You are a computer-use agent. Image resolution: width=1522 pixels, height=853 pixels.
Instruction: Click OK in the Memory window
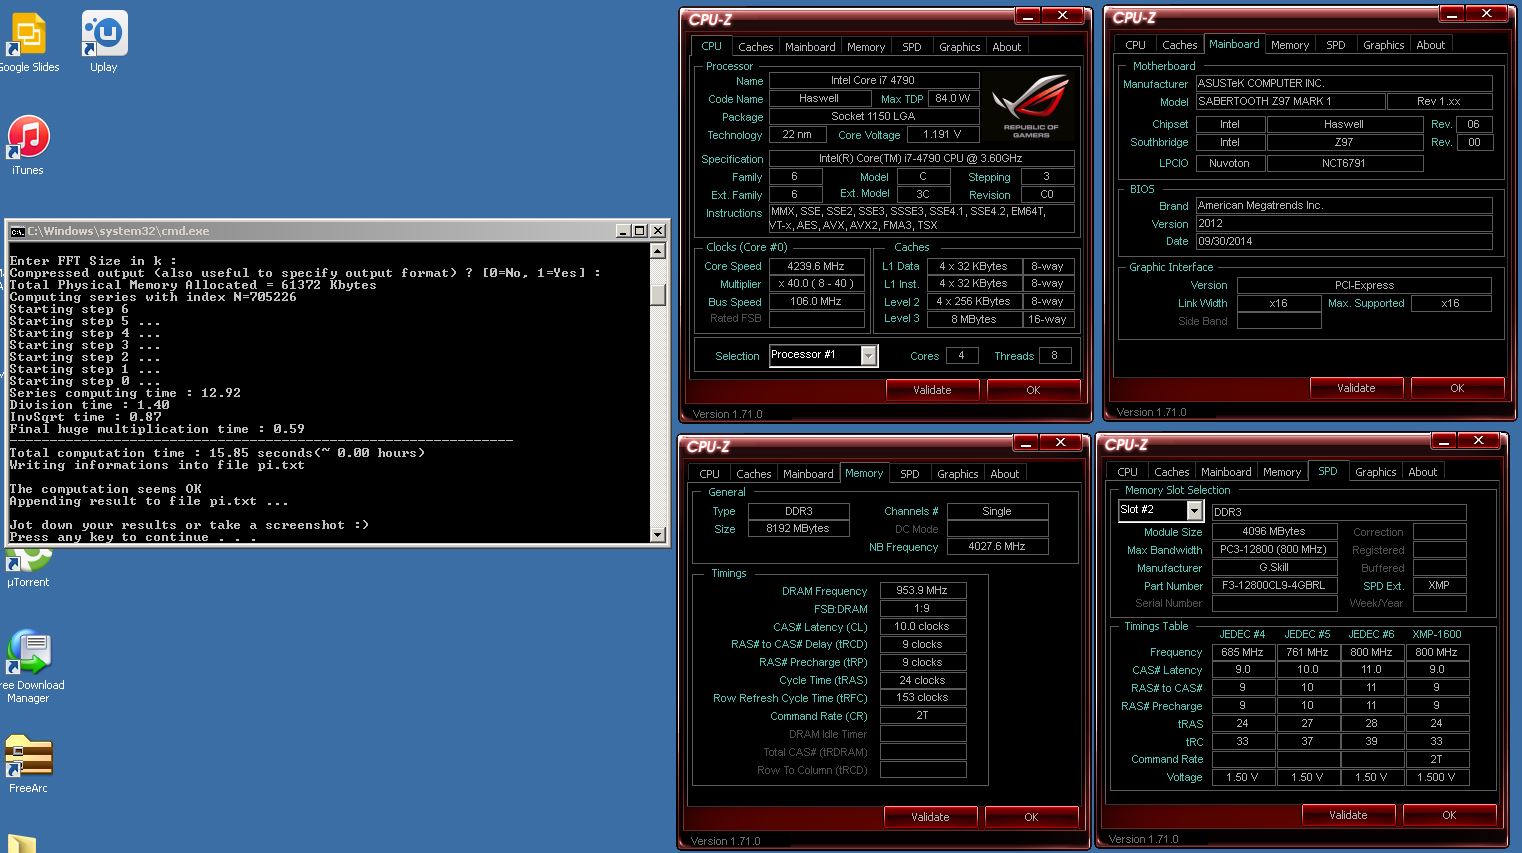click(x=1031, y=817)
